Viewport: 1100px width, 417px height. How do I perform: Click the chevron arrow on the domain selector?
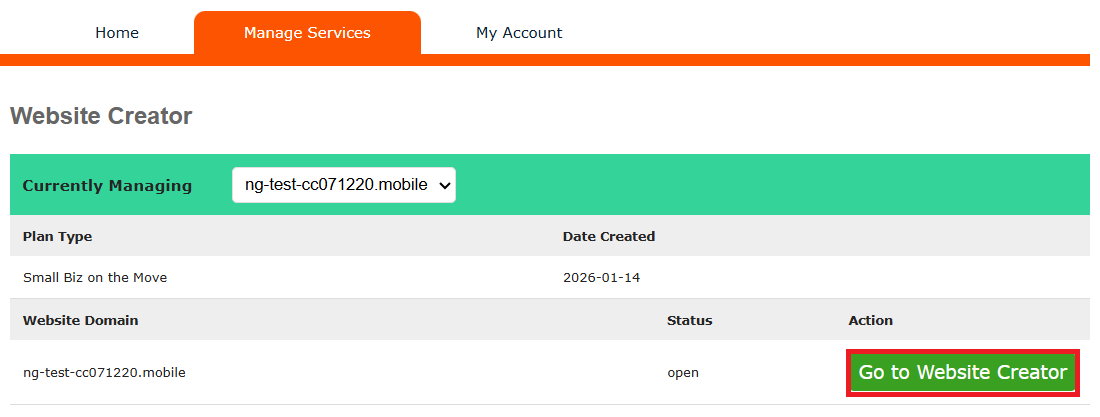point(444,185)
